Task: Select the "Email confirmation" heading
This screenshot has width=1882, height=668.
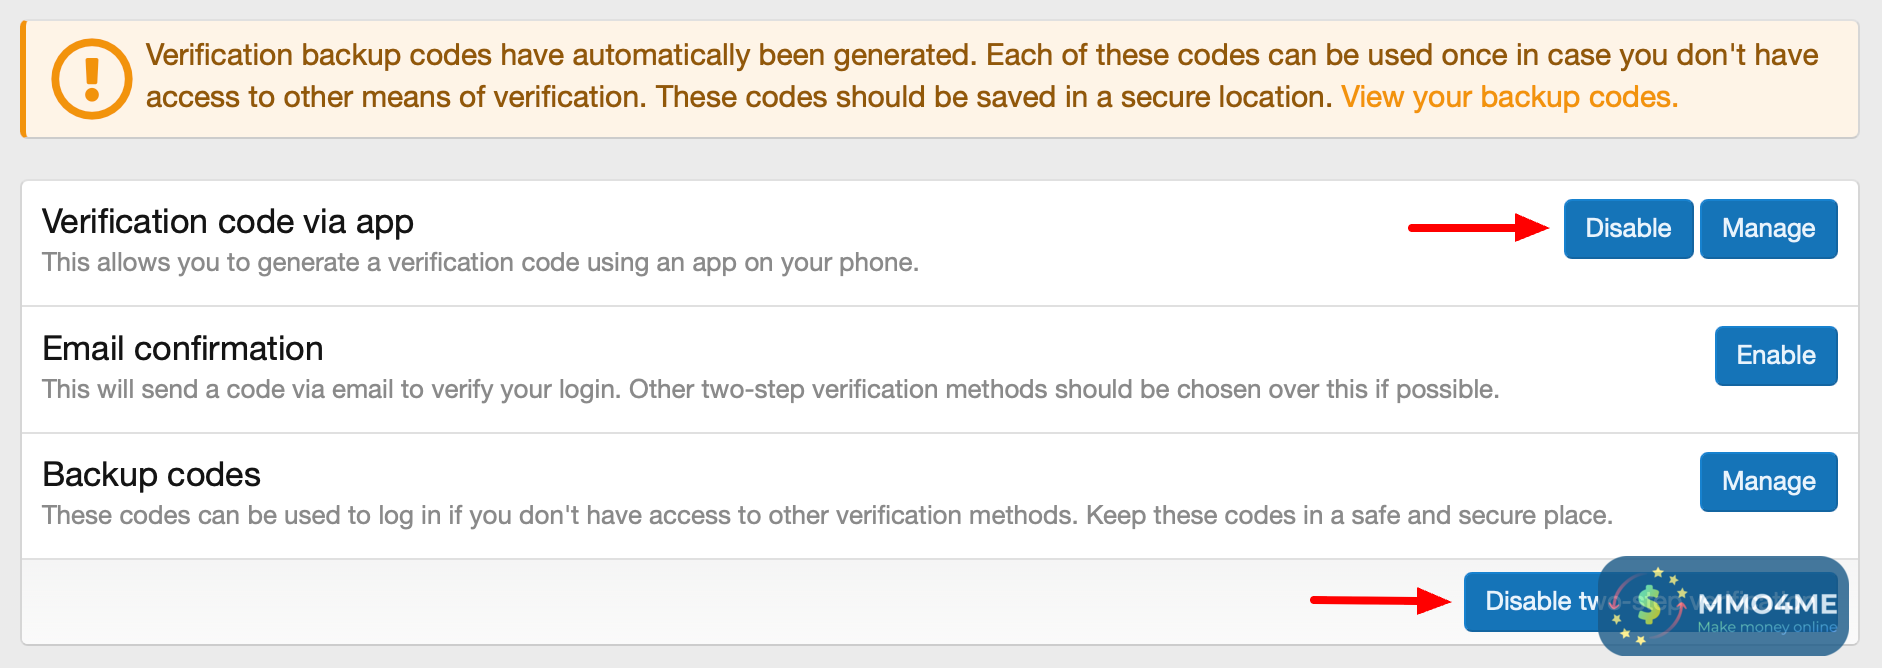Action: [183, 349]
